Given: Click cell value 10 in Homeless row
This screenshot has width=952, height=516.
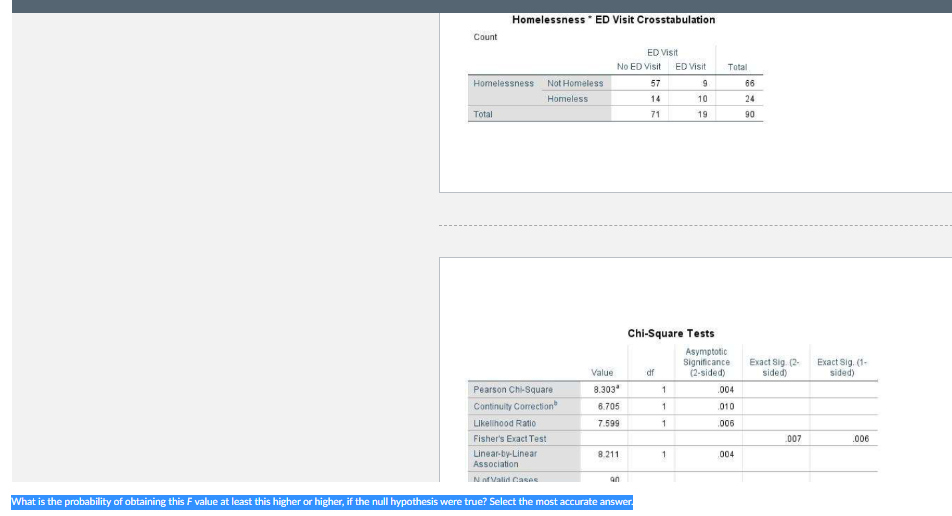Looking at the screenshot, I should [702, 98].
